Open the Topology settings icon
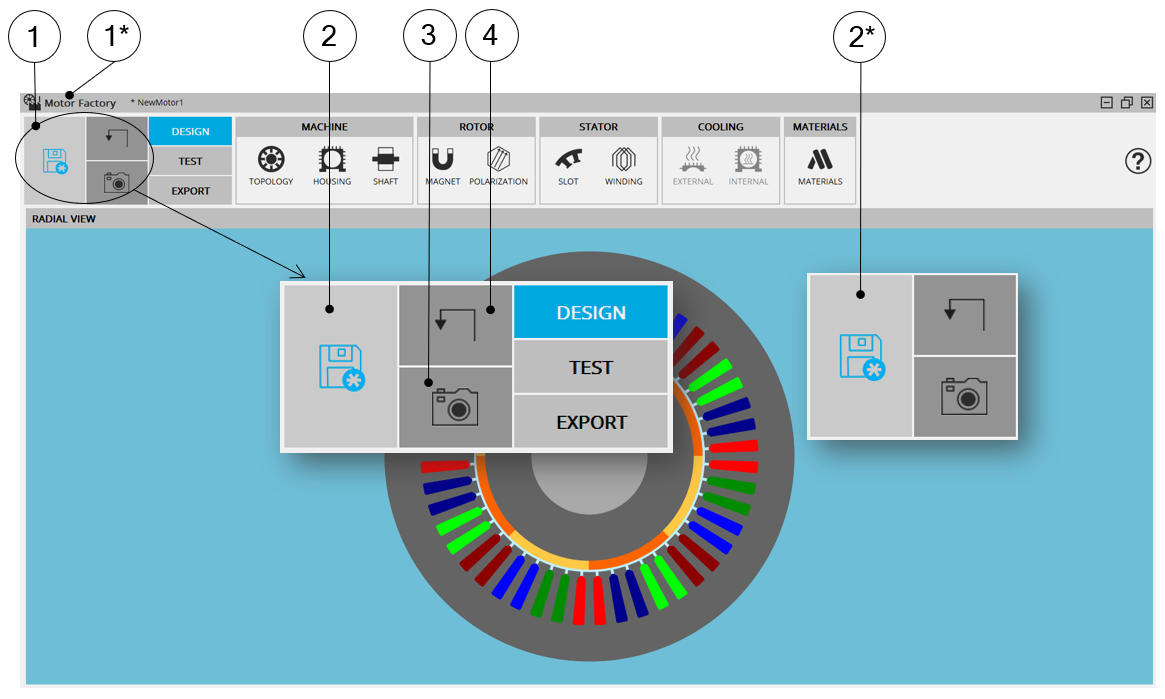The width and height of the screenshot is (1165, 699). pyautogui.click(x=271, y=161)
